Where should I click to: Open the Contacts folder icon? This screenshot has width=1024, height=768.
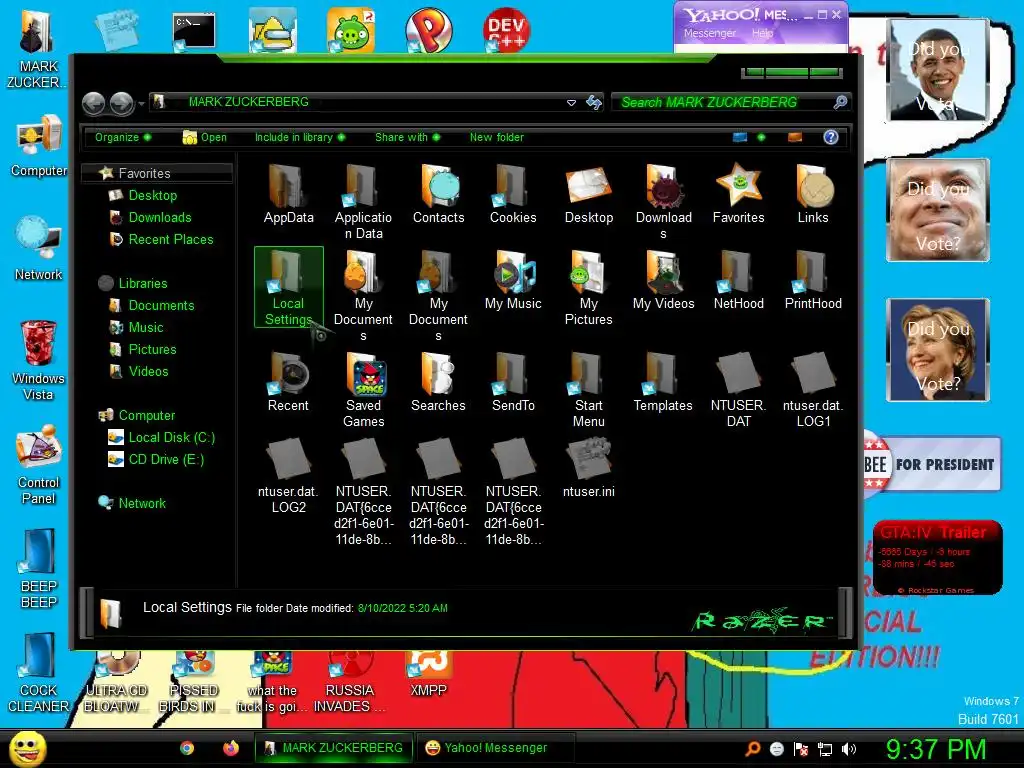click(438, 194)
